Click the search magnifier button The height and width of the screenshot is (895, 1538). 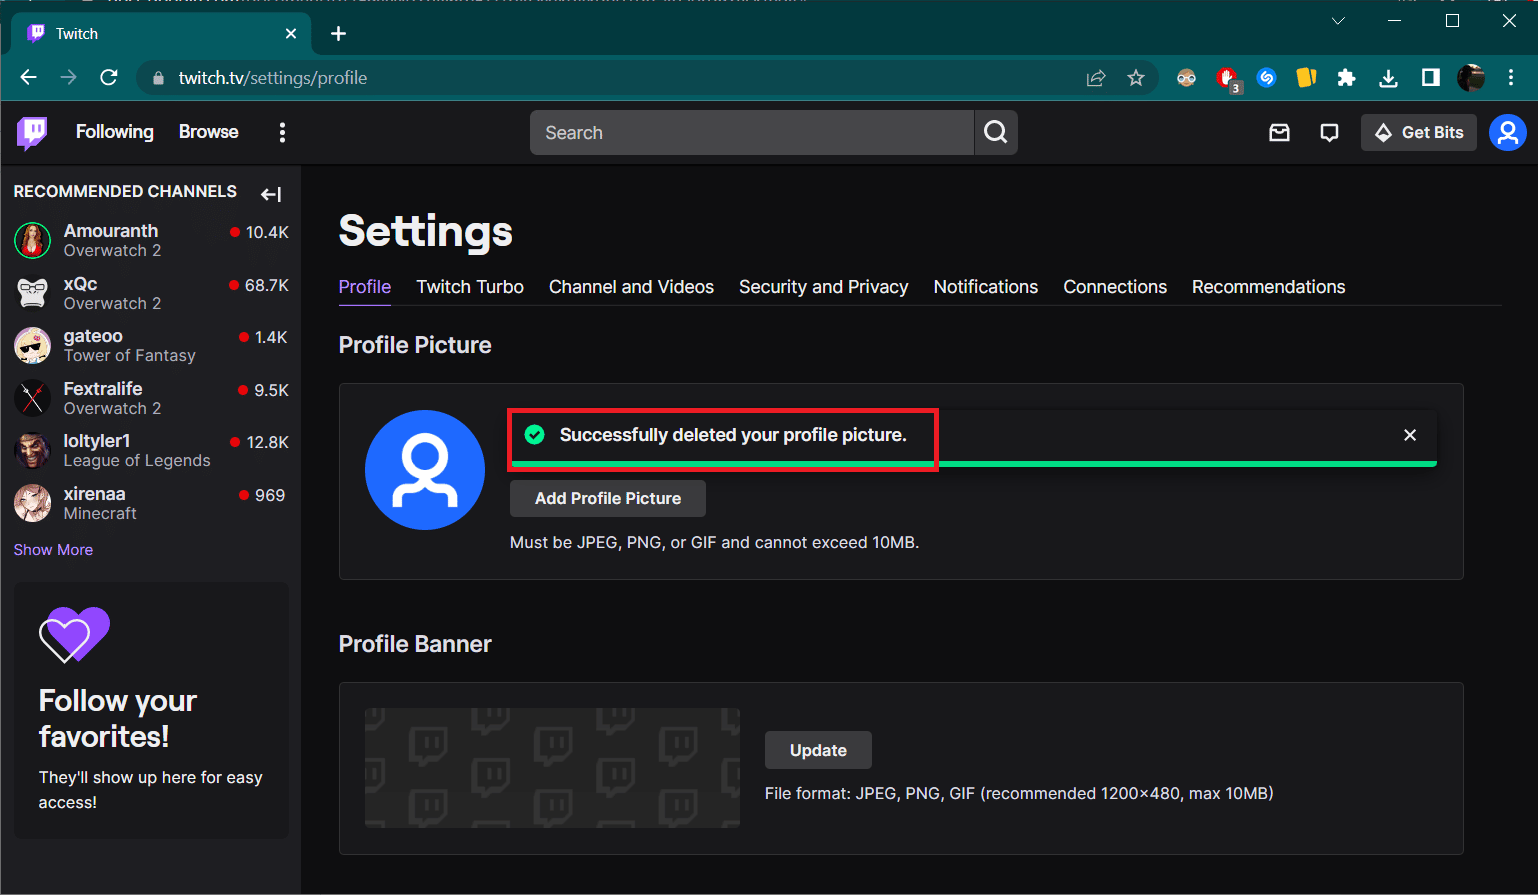[x=996, y=132]
